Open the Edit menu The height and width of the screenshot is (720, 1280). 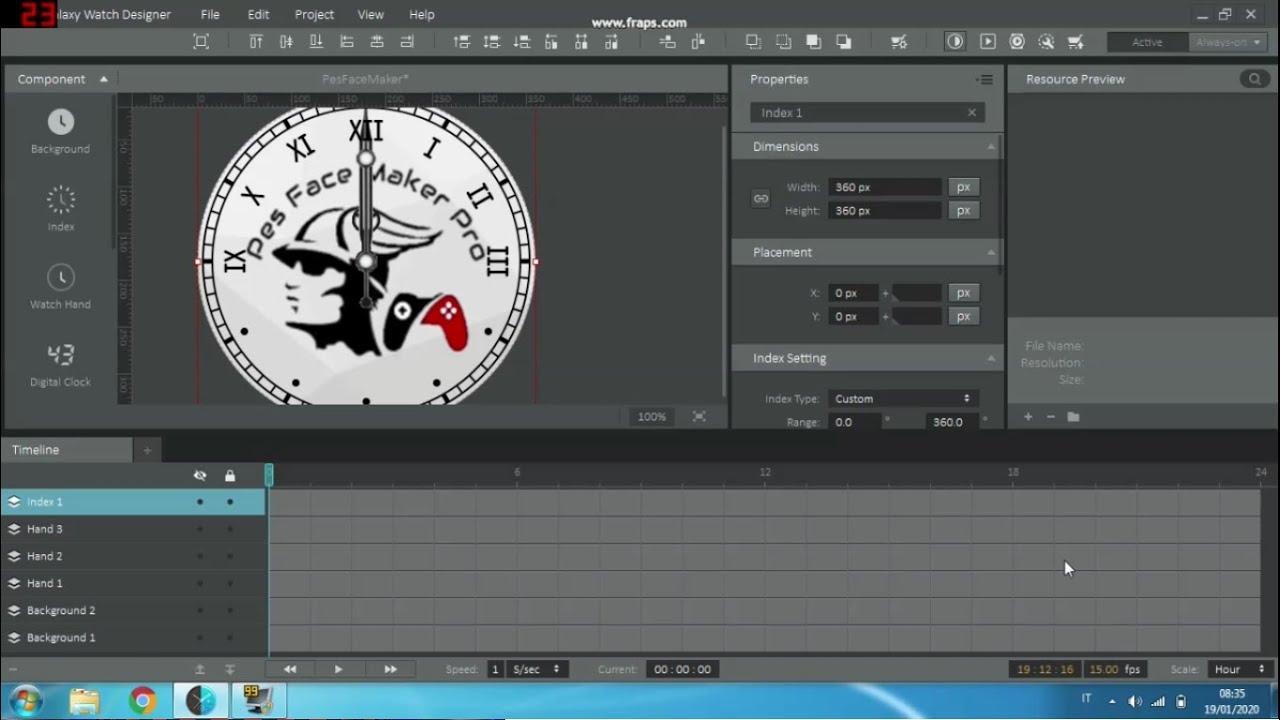pos(258,14)
